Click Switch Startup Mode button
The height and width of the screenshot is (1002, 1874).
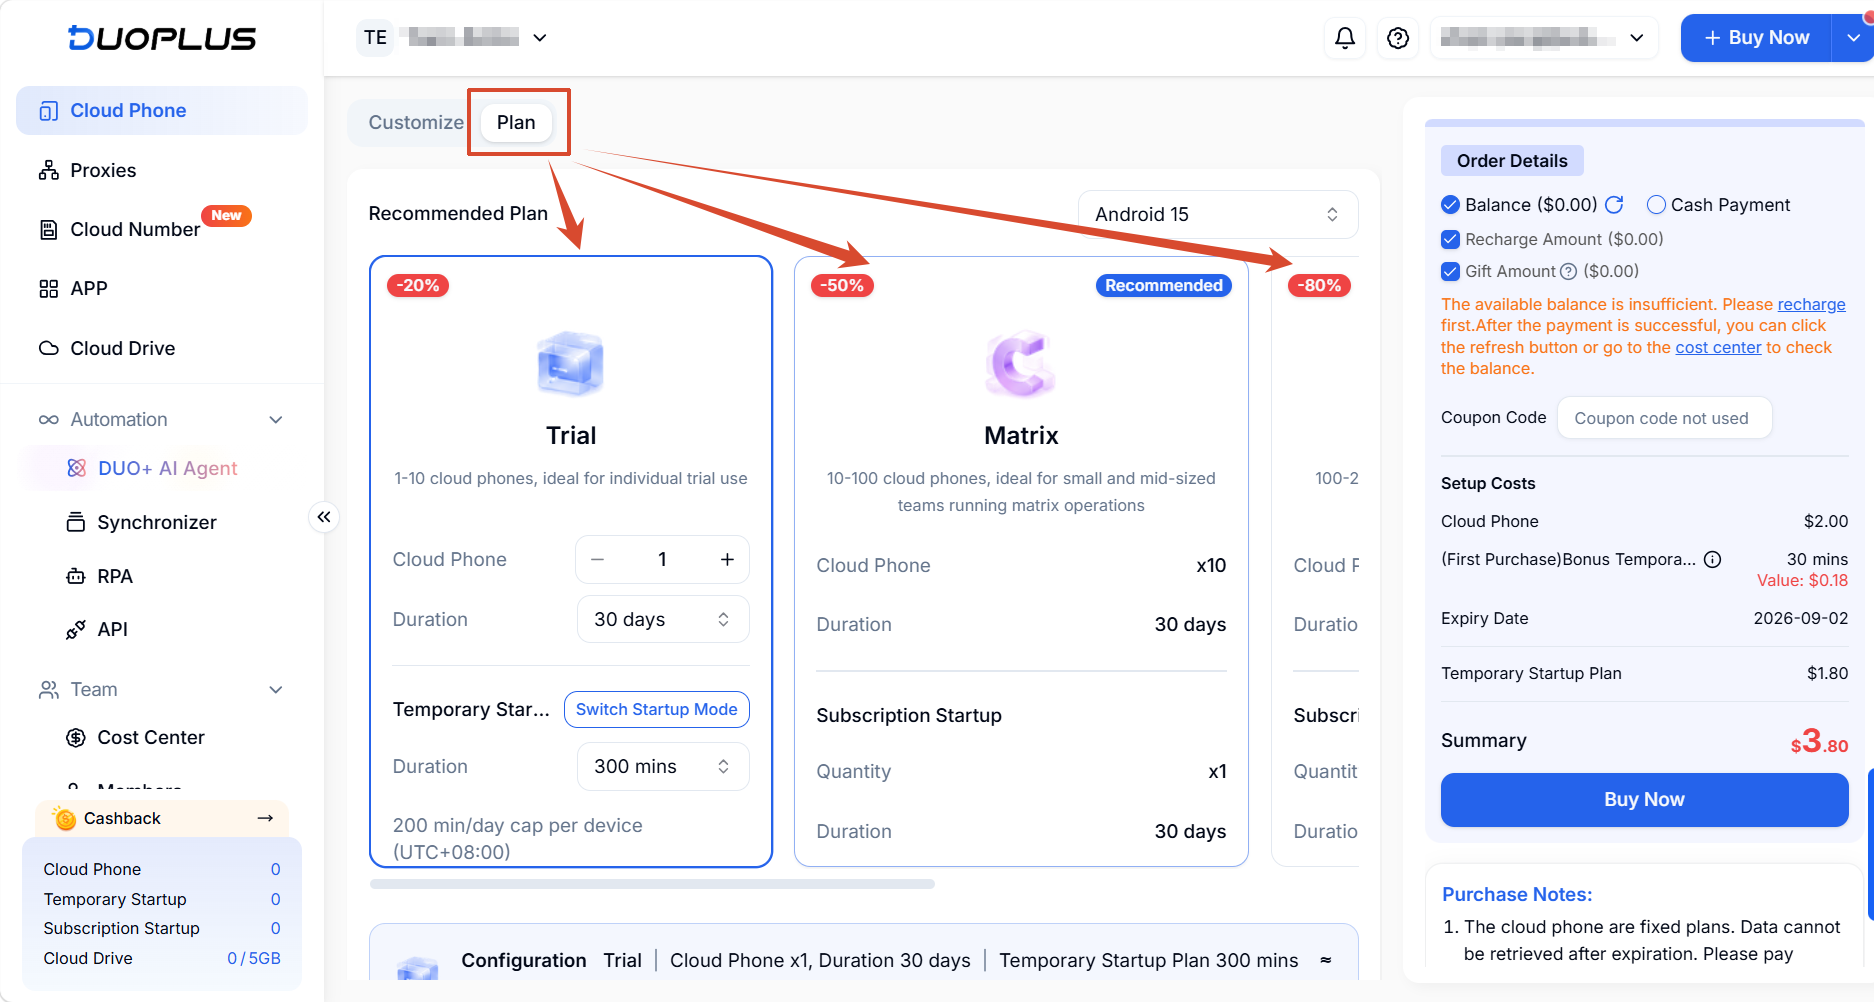pyautogui.click(x=656, y=710)
